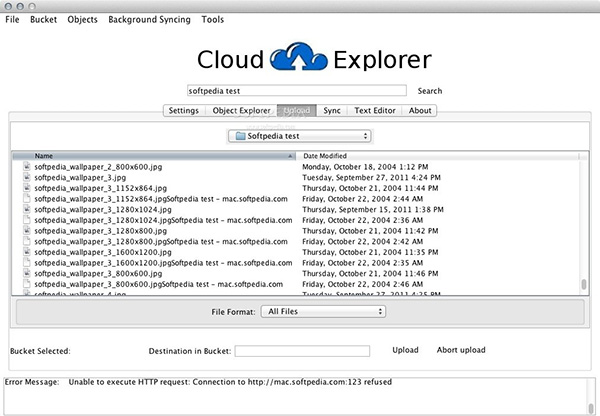
Task: Click icon for softpedia_wallpaper_3_800x600.jpg
Action: click(26, 273)
